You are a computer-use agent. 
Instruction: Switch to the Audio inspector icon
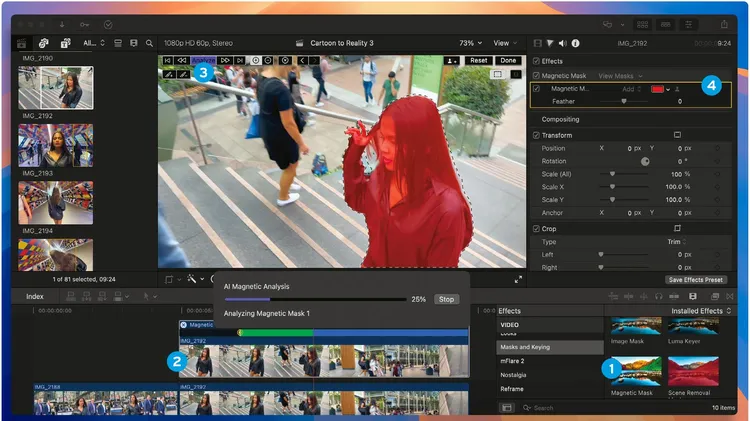[x=562, y=43]
